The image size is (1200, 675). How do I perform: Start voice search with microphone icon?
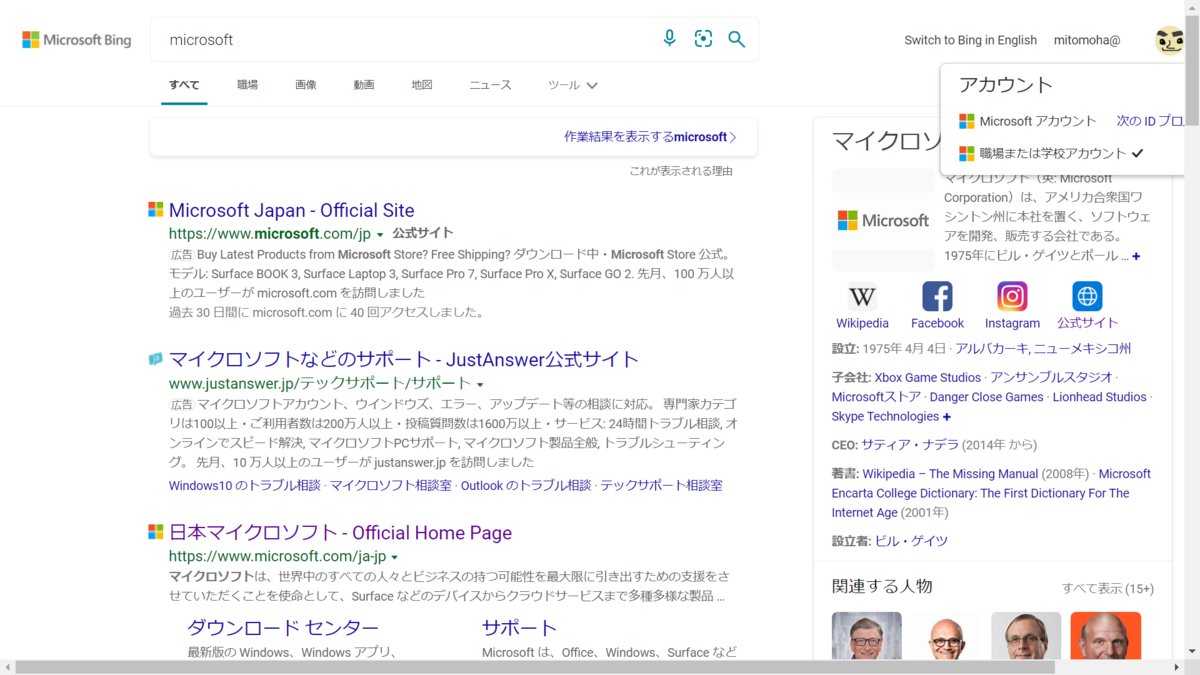[x=670, y=39]
